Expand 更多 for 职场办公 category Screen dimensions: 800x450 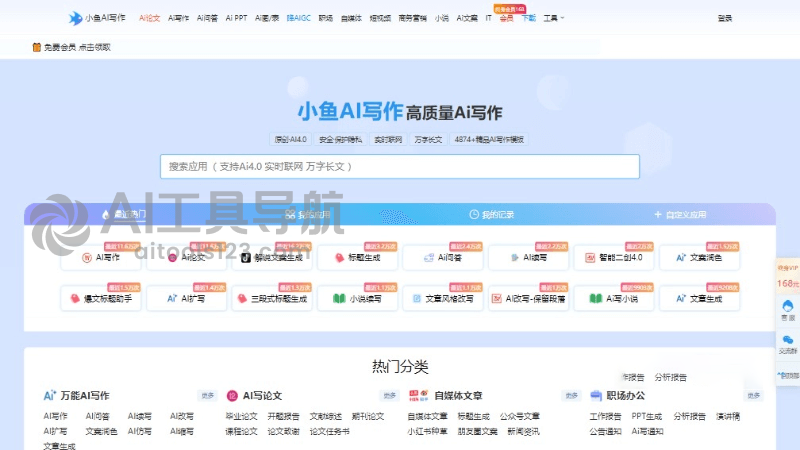point(754,395)
